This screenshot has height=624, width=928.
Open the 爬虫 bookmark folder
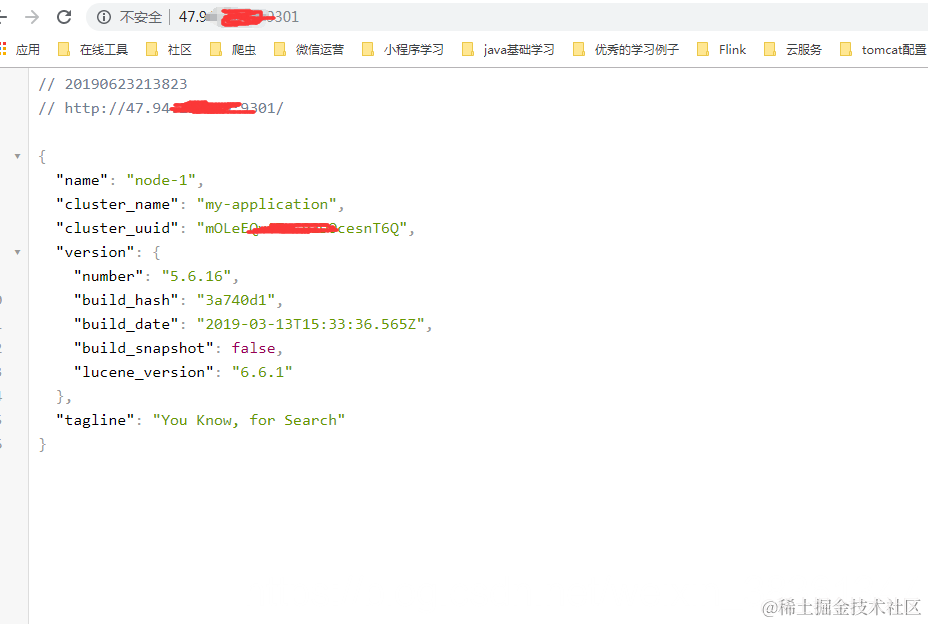pos(233,50)
